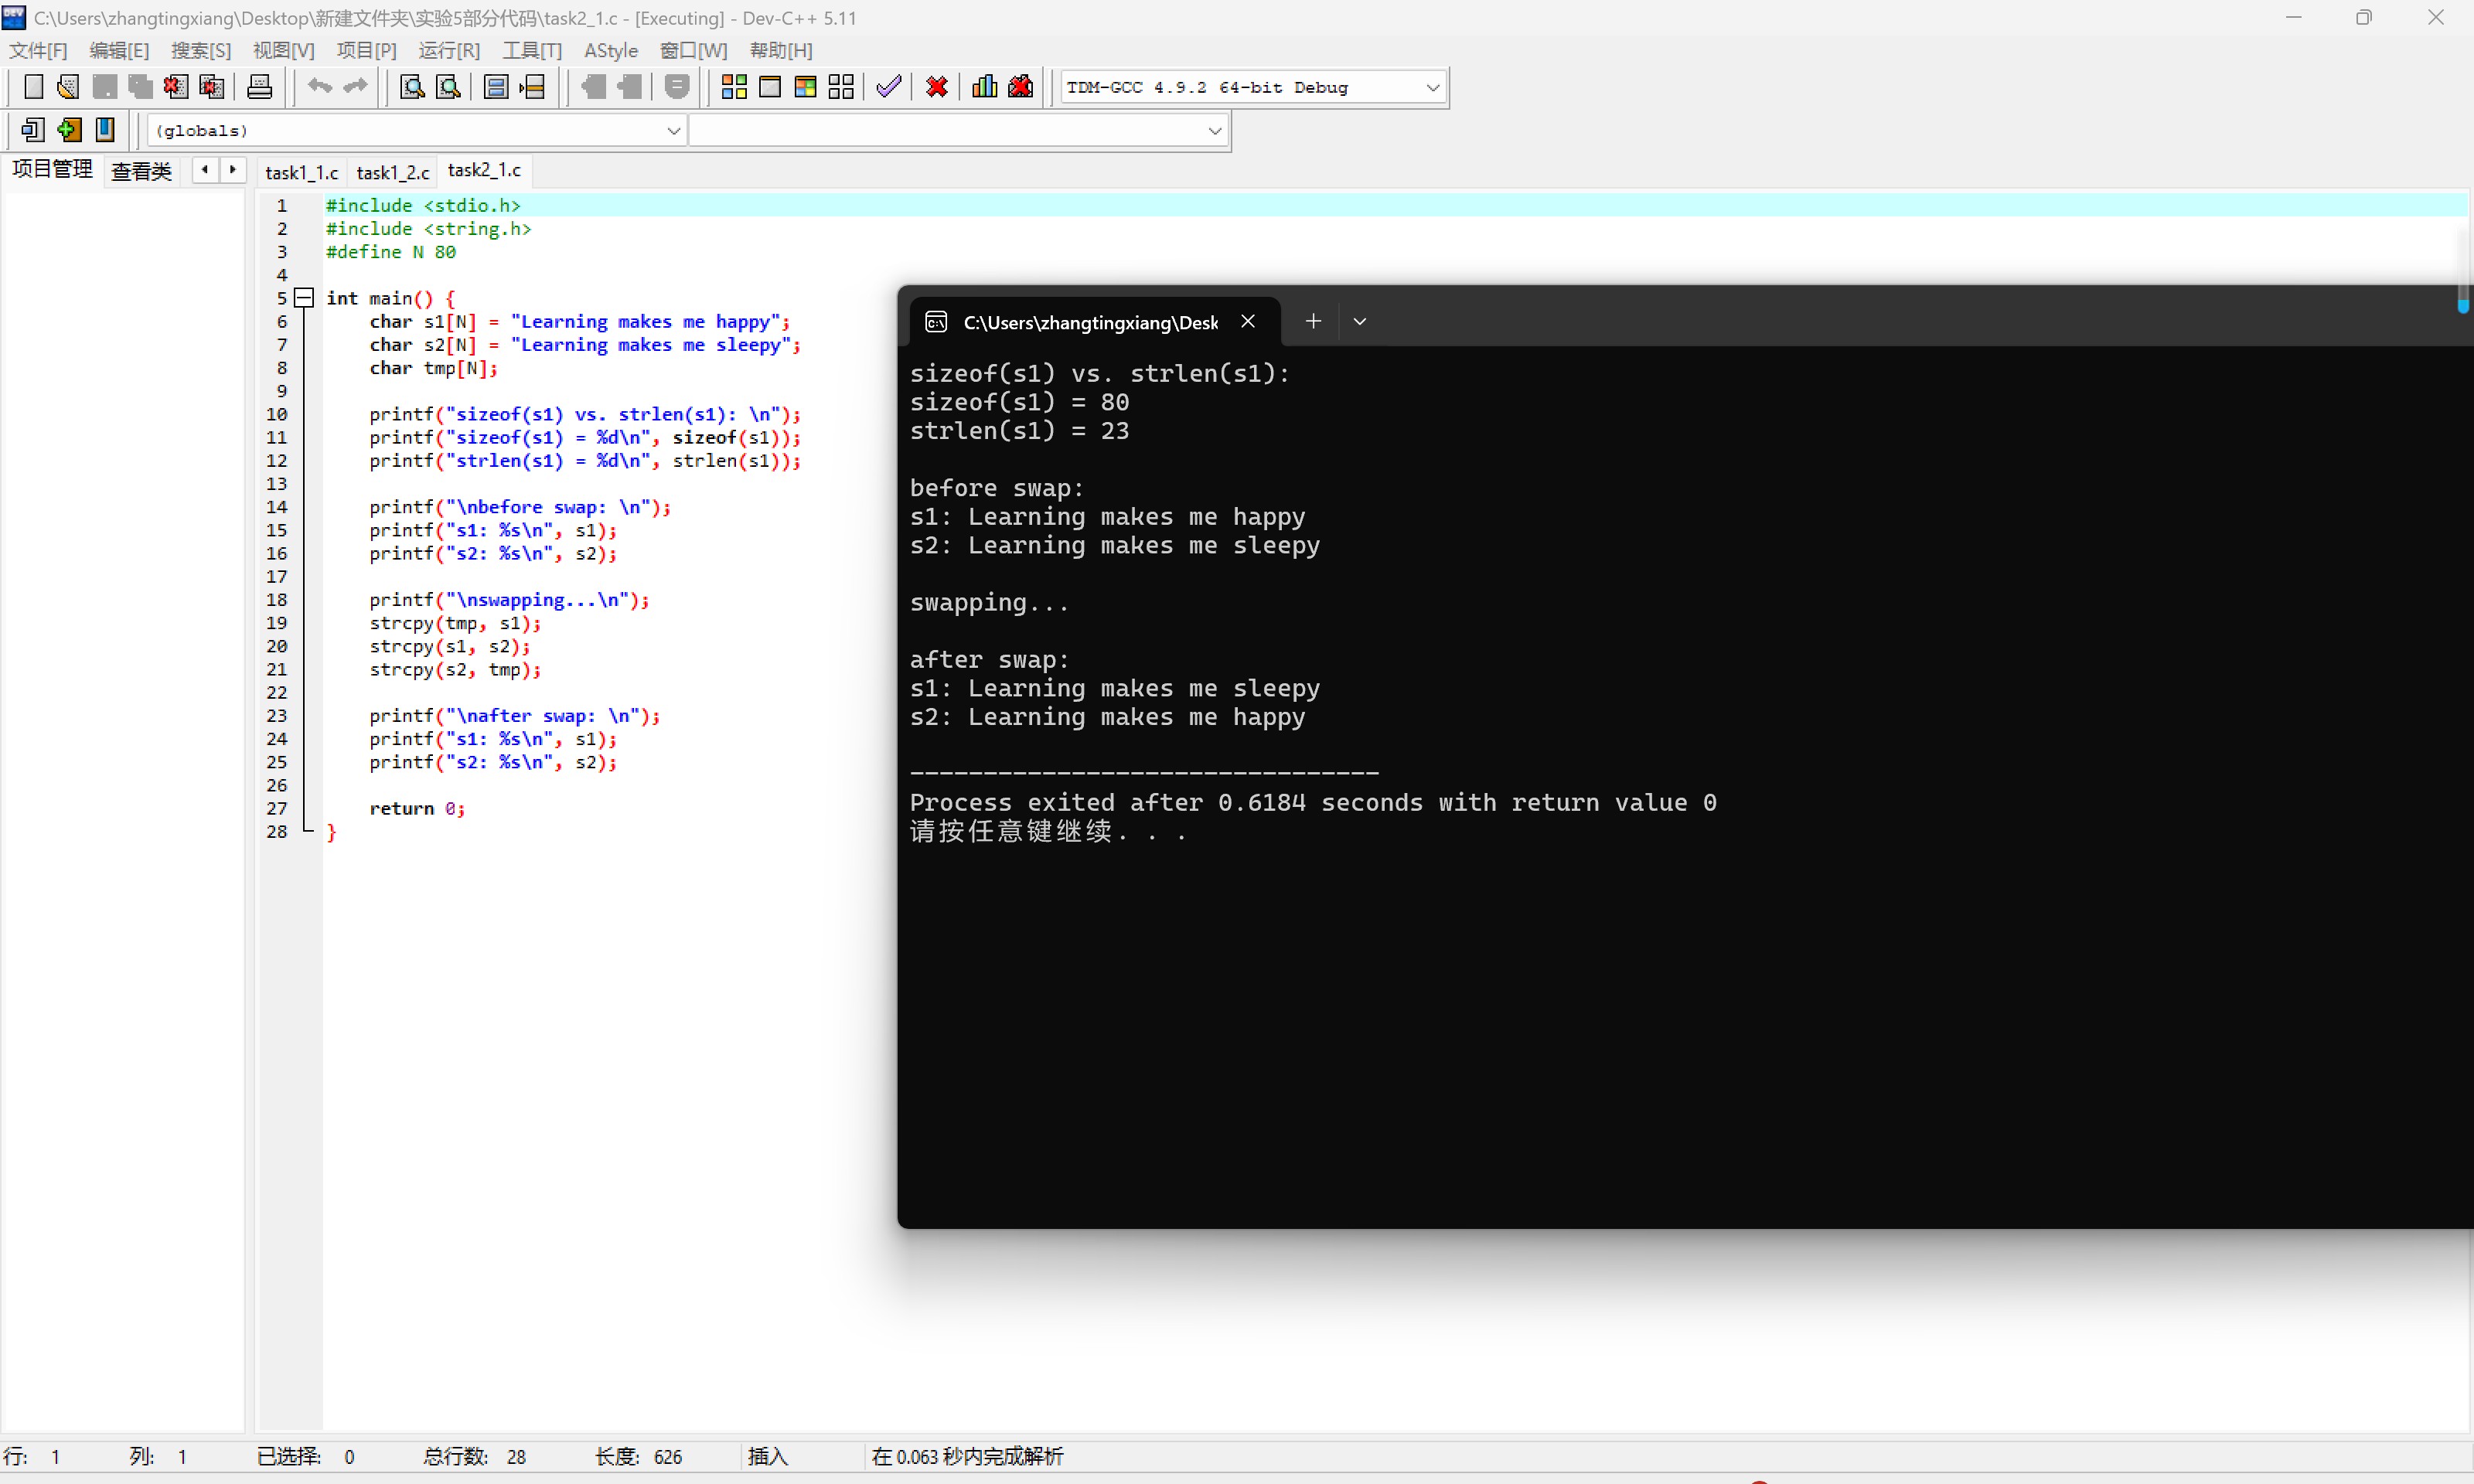Click the Print toolbar icon
Screen dimensions: 2474x1484
259,87
